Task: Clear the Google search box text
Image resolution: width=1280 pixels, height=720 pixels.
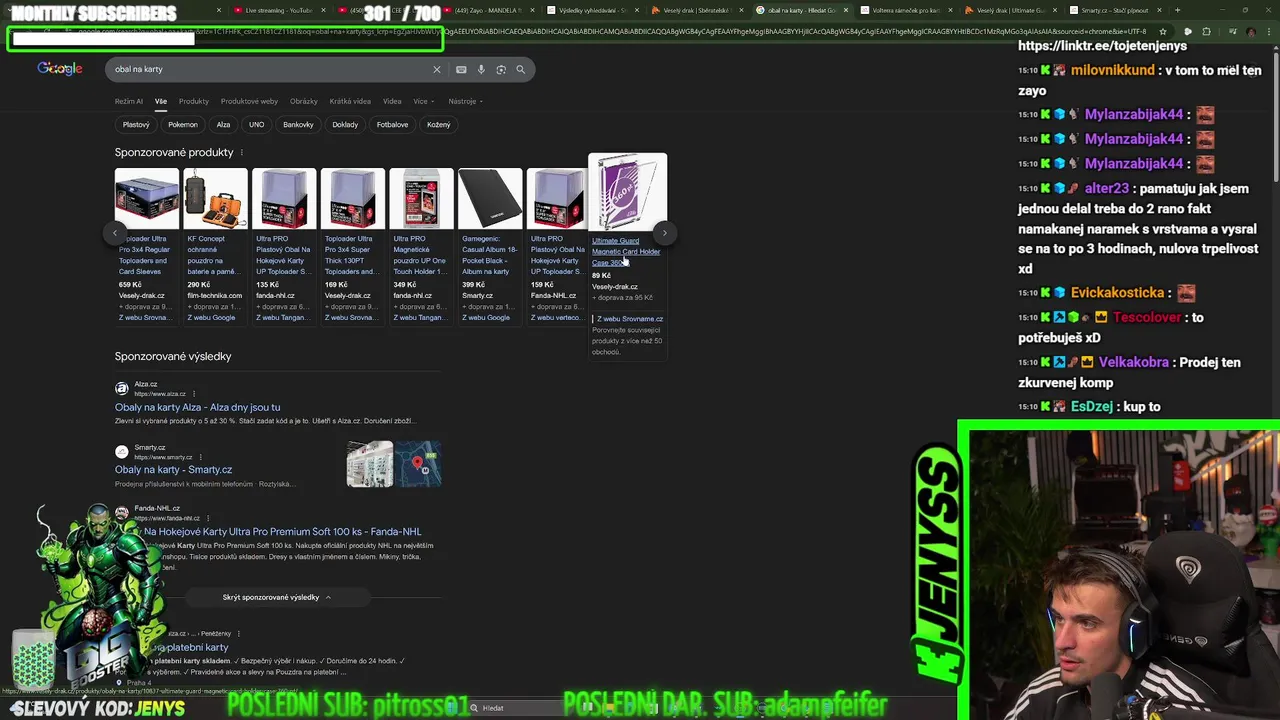Action: pyautogui.click(x=436, y=69)
